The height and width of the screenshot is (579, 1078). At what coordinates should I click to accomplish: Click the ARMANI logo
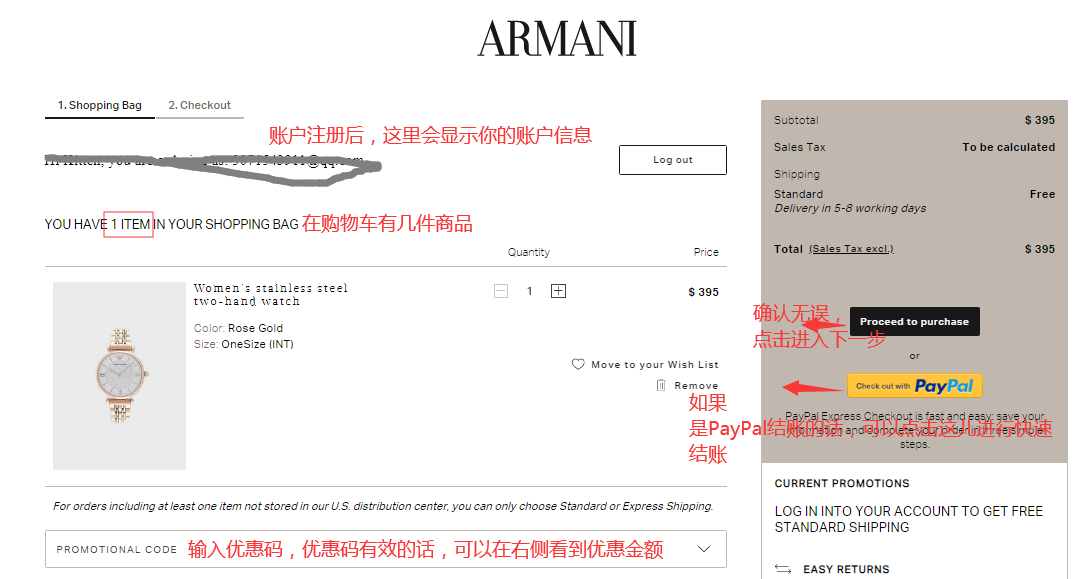click(558, 38)
